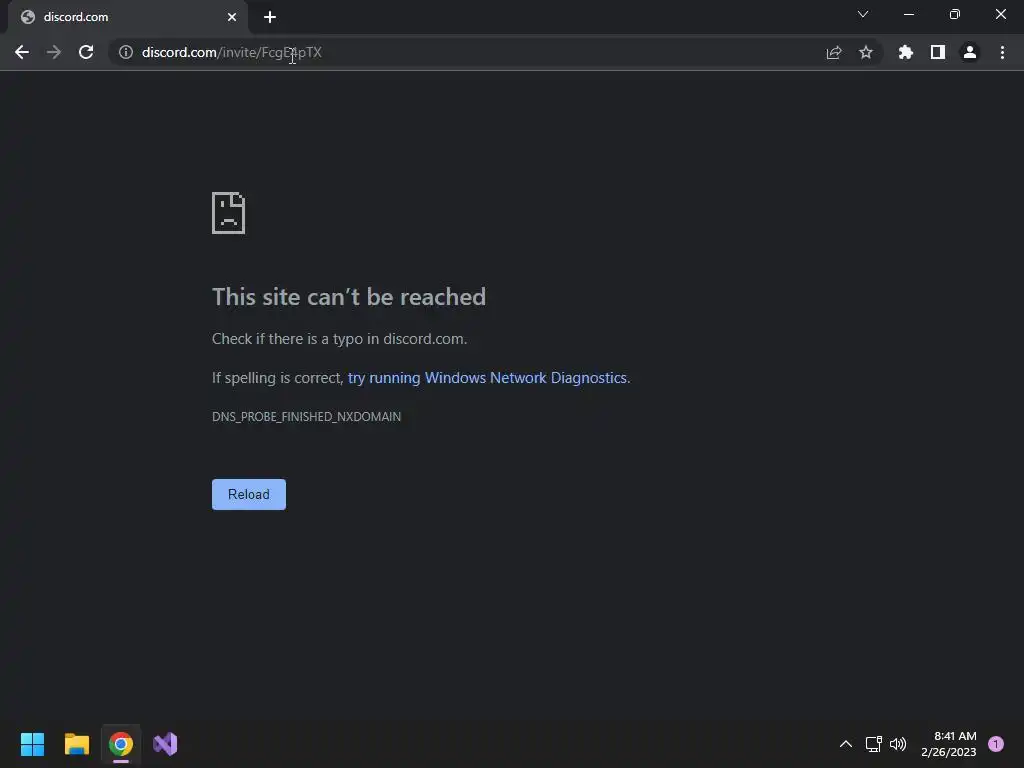The width and height of the screenshot is (1024, 768).
Task: Open the notification badge in tray
Action: coord(996,744)
